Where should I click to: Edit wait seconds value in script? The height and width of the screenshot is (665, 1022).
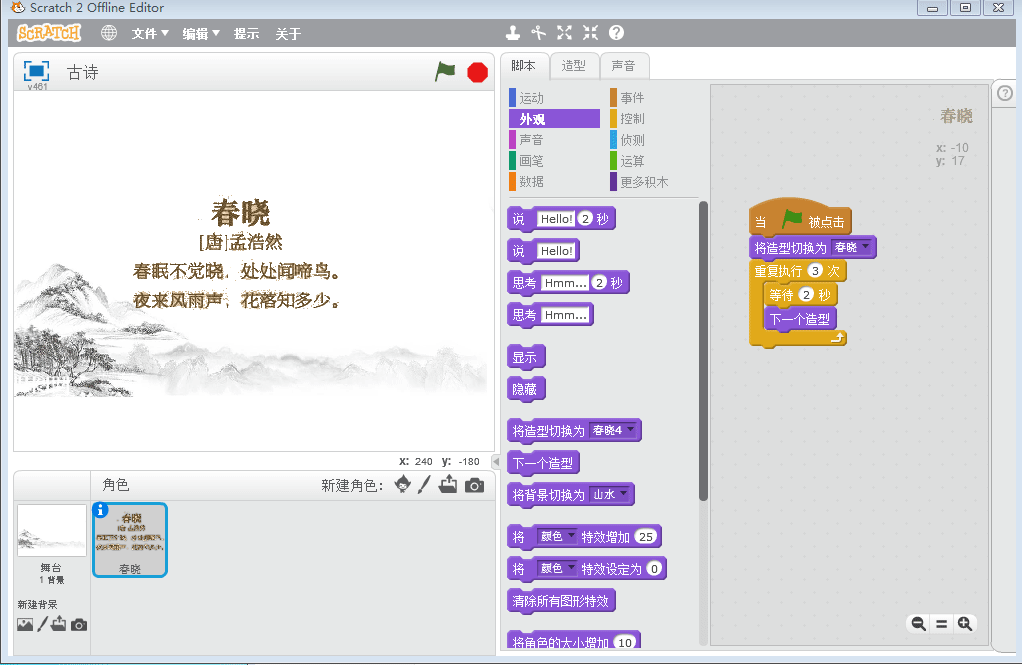click(x=806, y=295)
